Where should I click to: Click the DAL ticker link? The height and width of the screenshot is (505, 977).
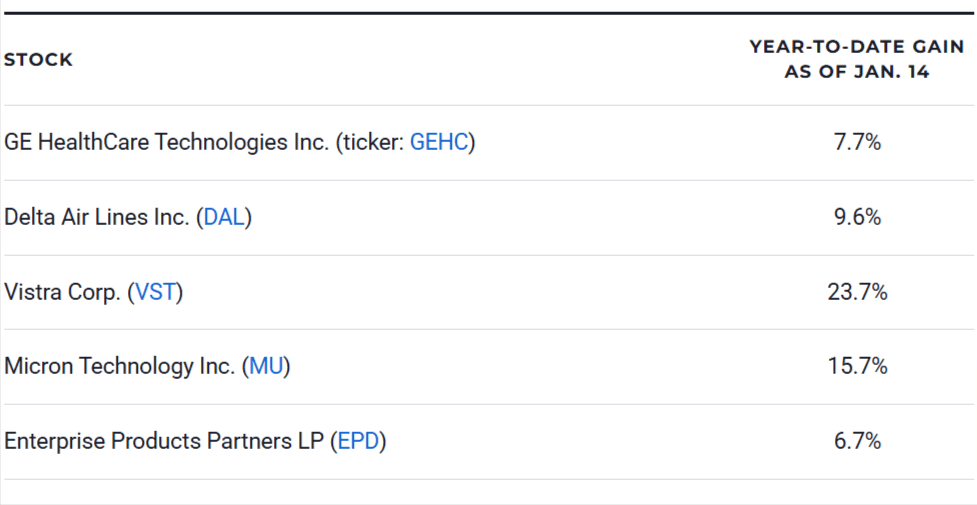(x=224, y=217)
